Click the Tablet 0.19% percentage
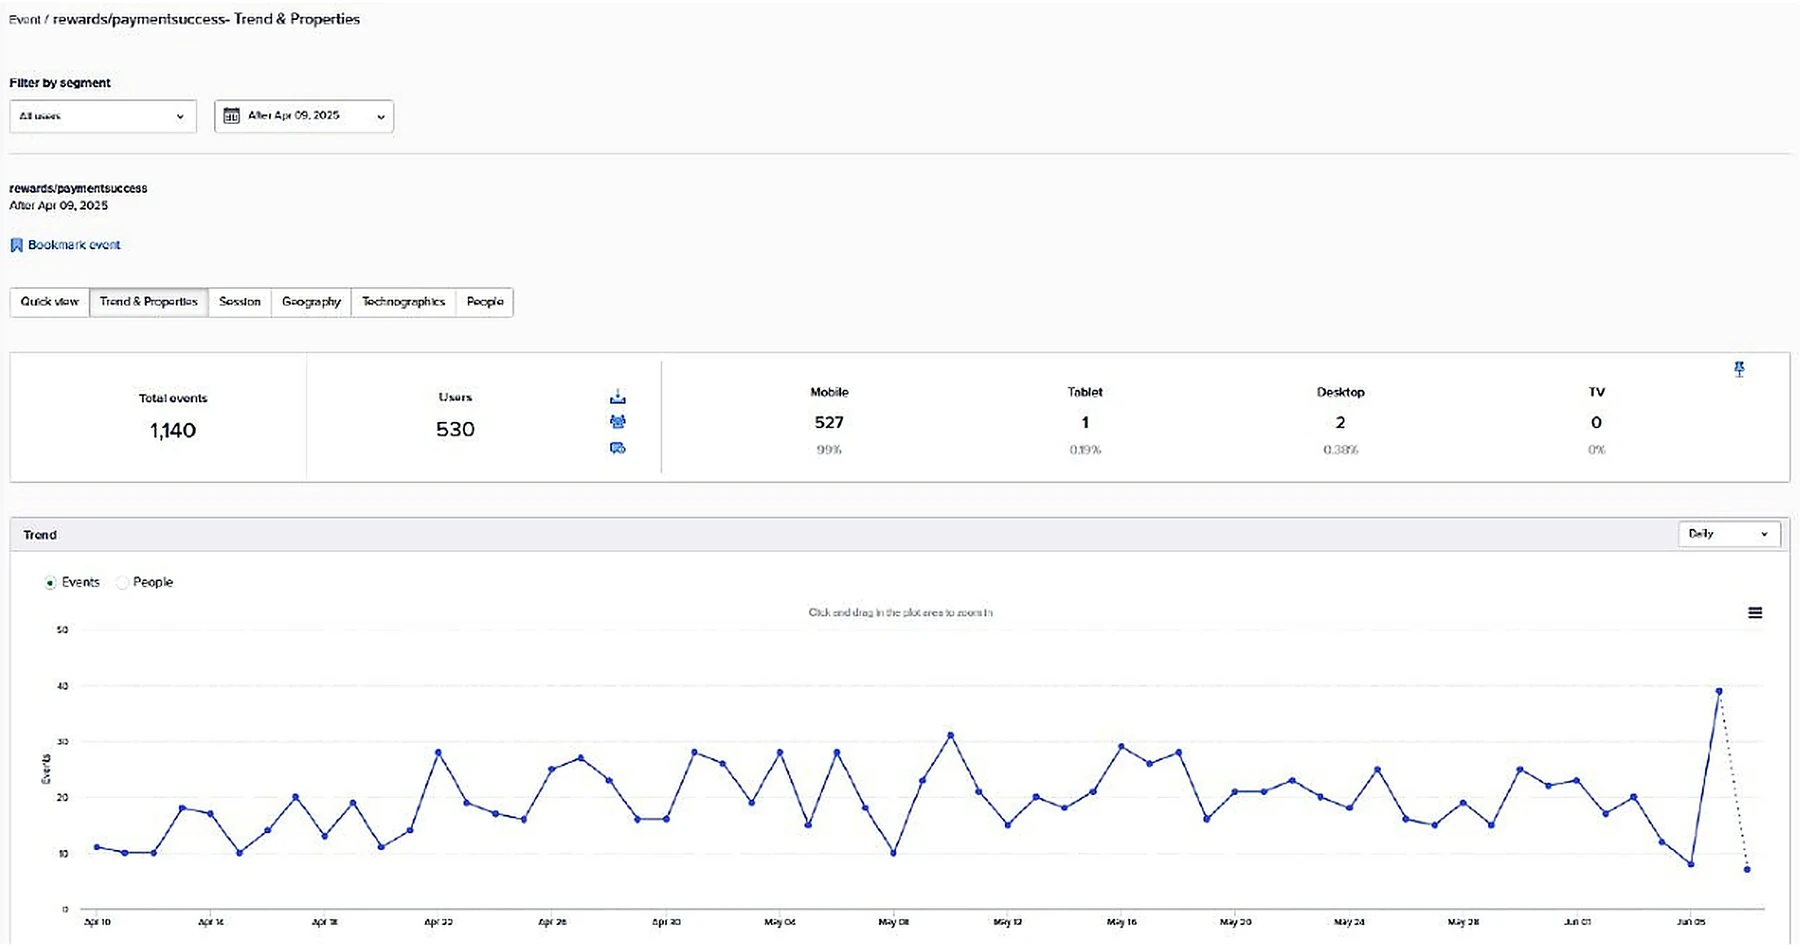Image resolution: width=1800 pixels, height=951 pixels. coord(1085,450)
